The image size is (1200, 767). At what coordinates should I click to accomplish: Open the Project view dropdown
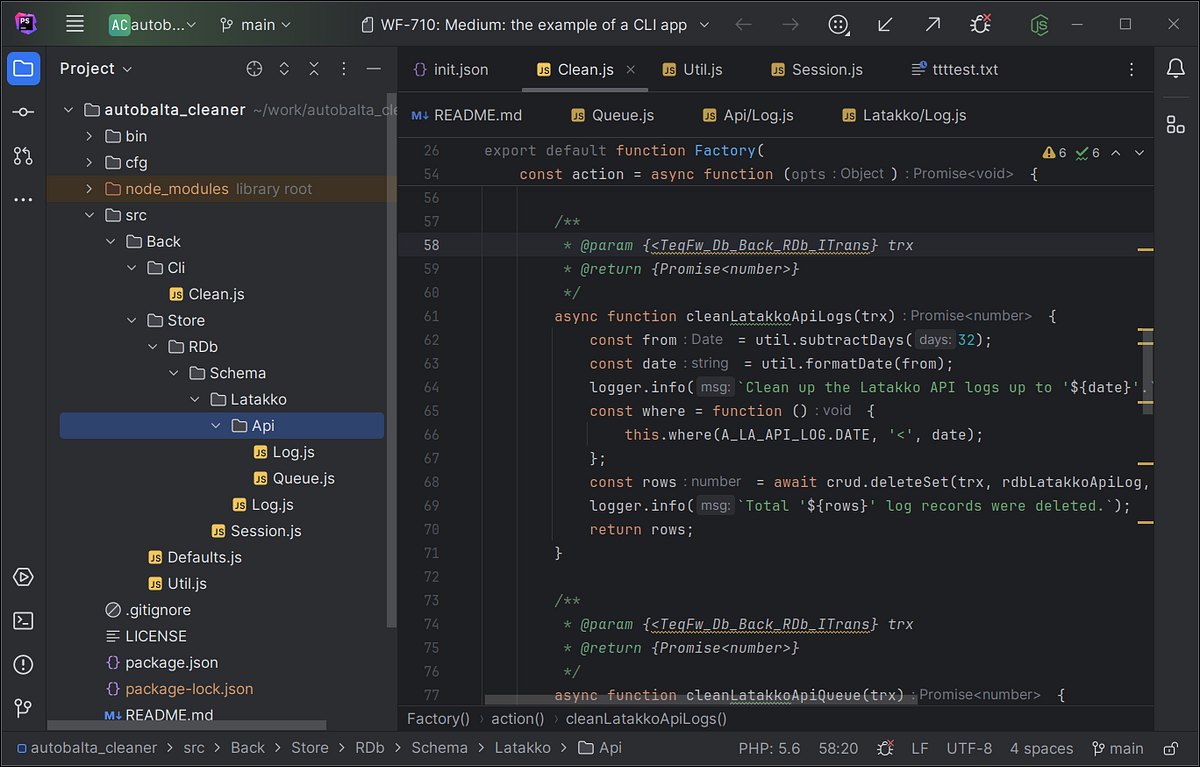click(x=96, y=69)
